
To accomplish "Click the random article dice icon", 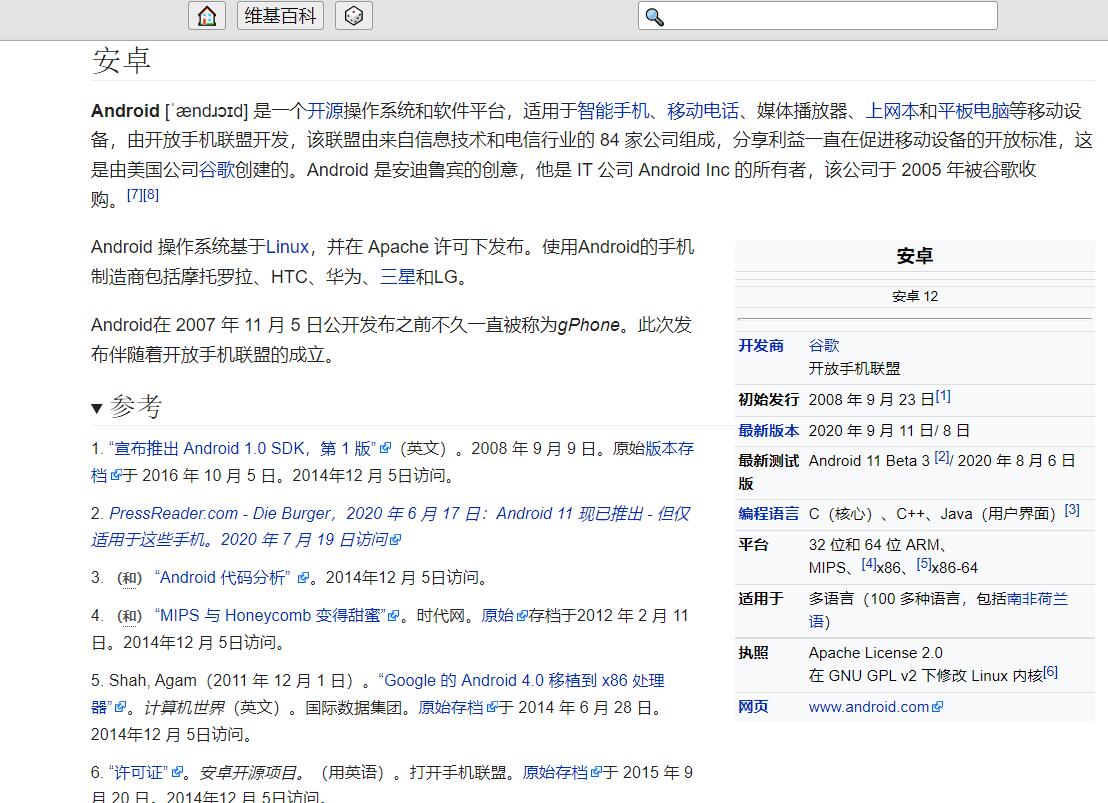I will click(x=353, y=16).
